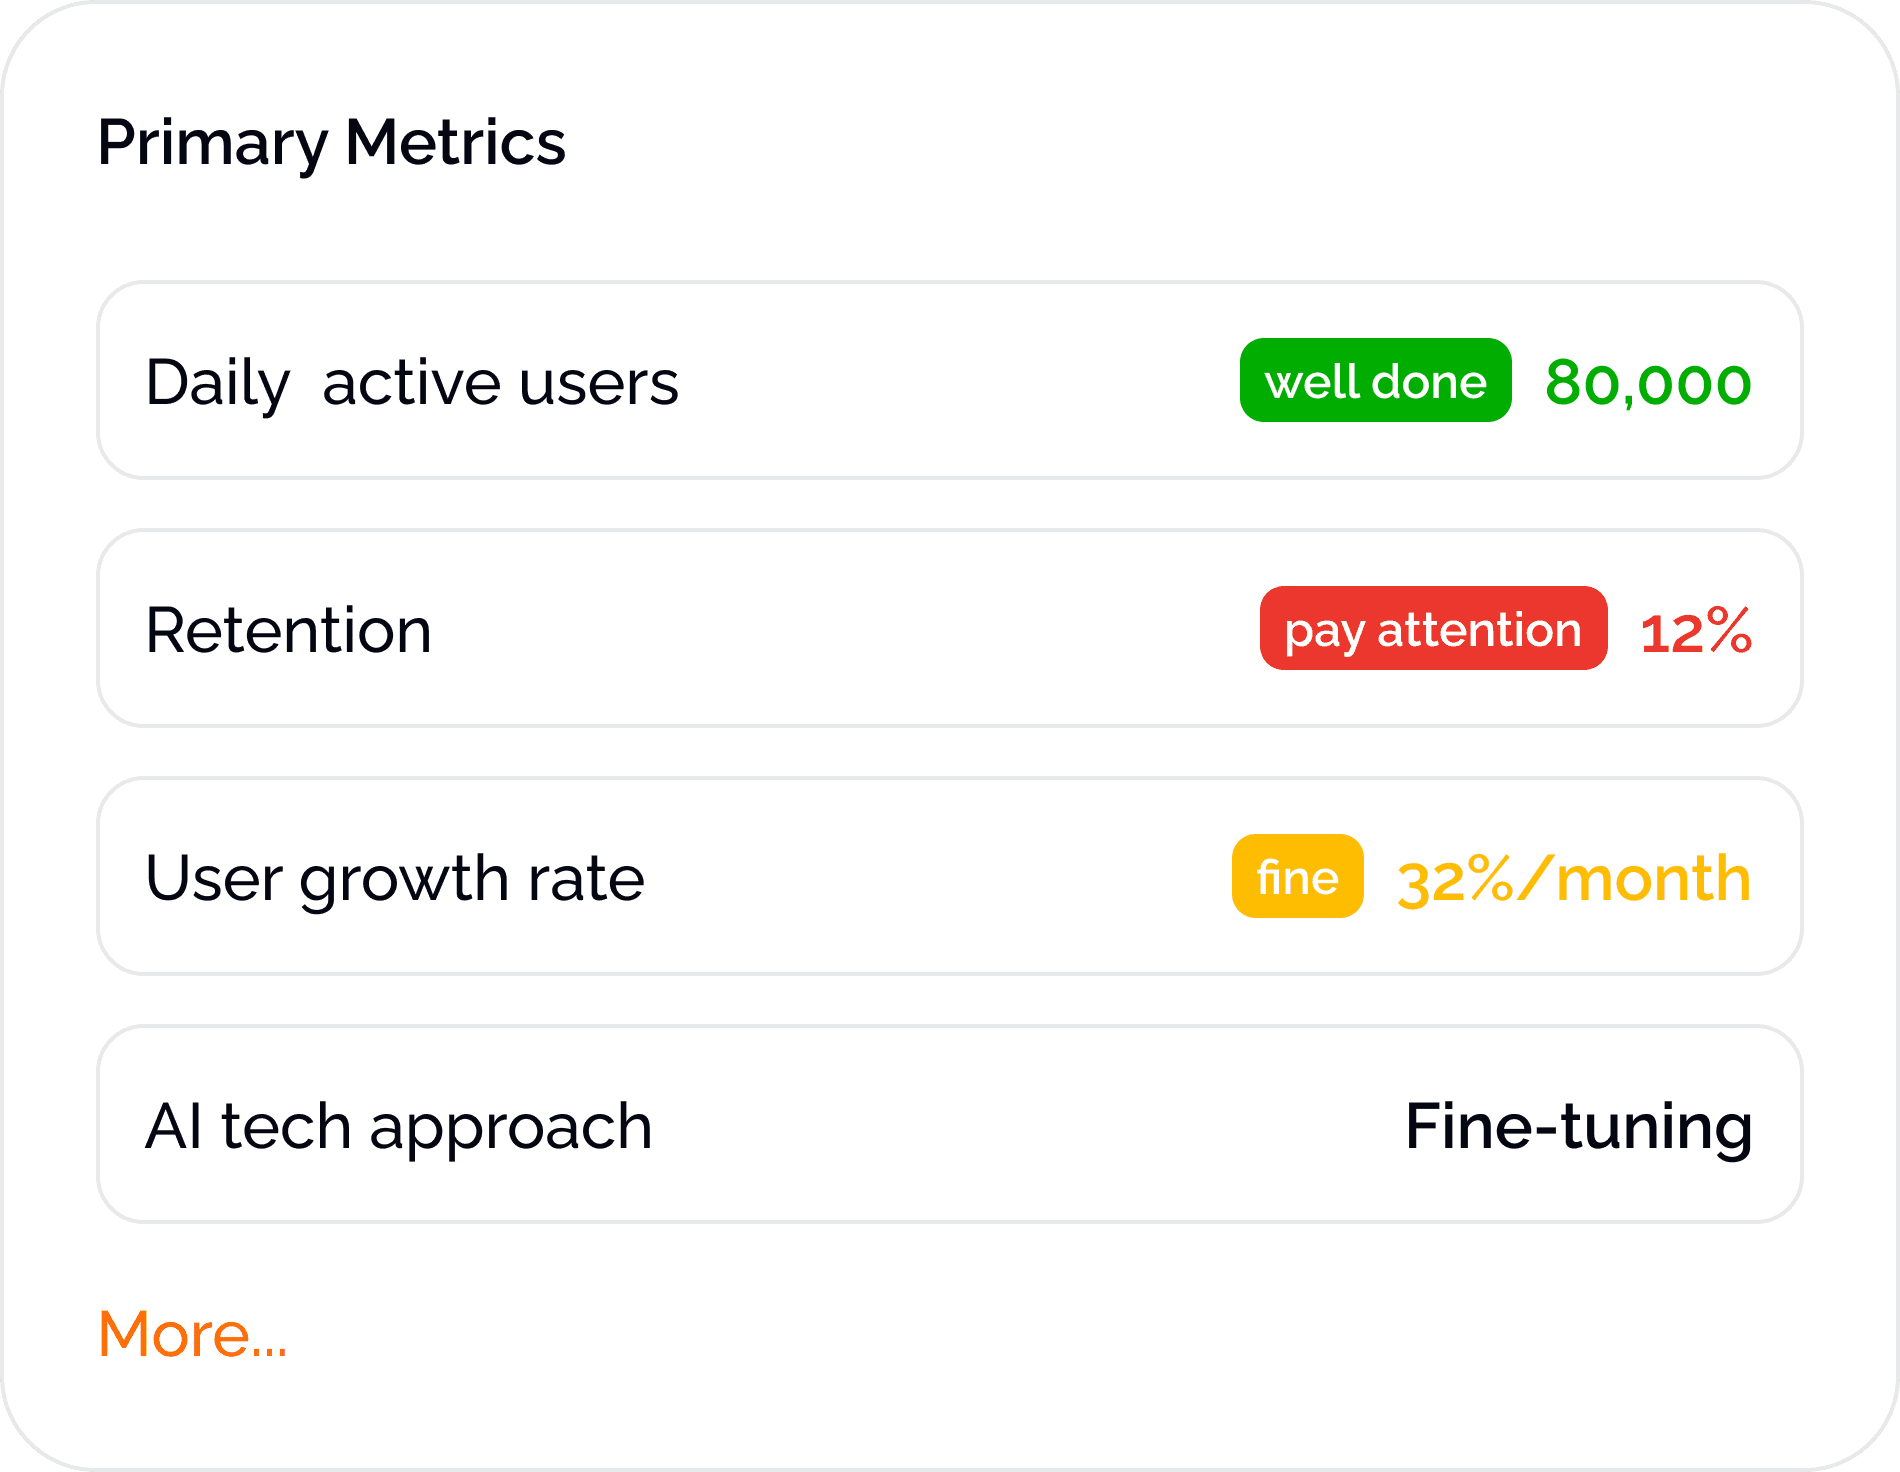
Task: Click the word 'Primary' in the heading
Action: [212, 142]
